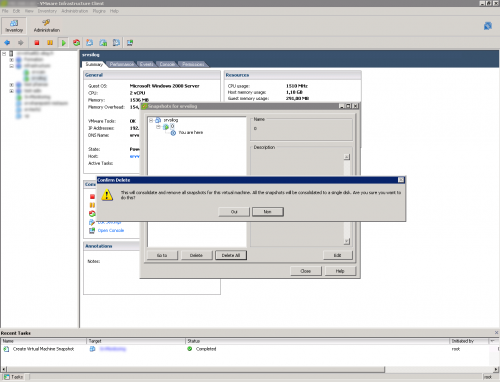Click reset icon in Commands panel

point(92,213)
